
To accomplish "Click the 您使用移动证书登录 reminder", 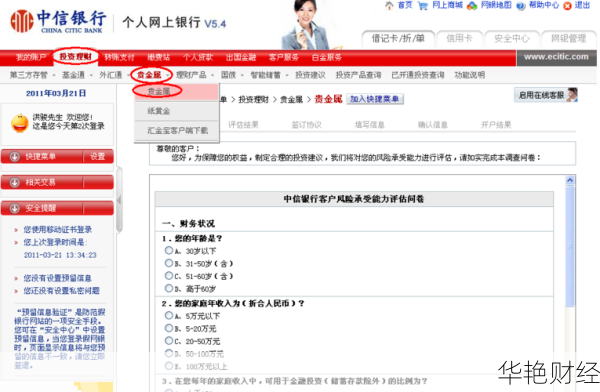I will click(57, 230).
